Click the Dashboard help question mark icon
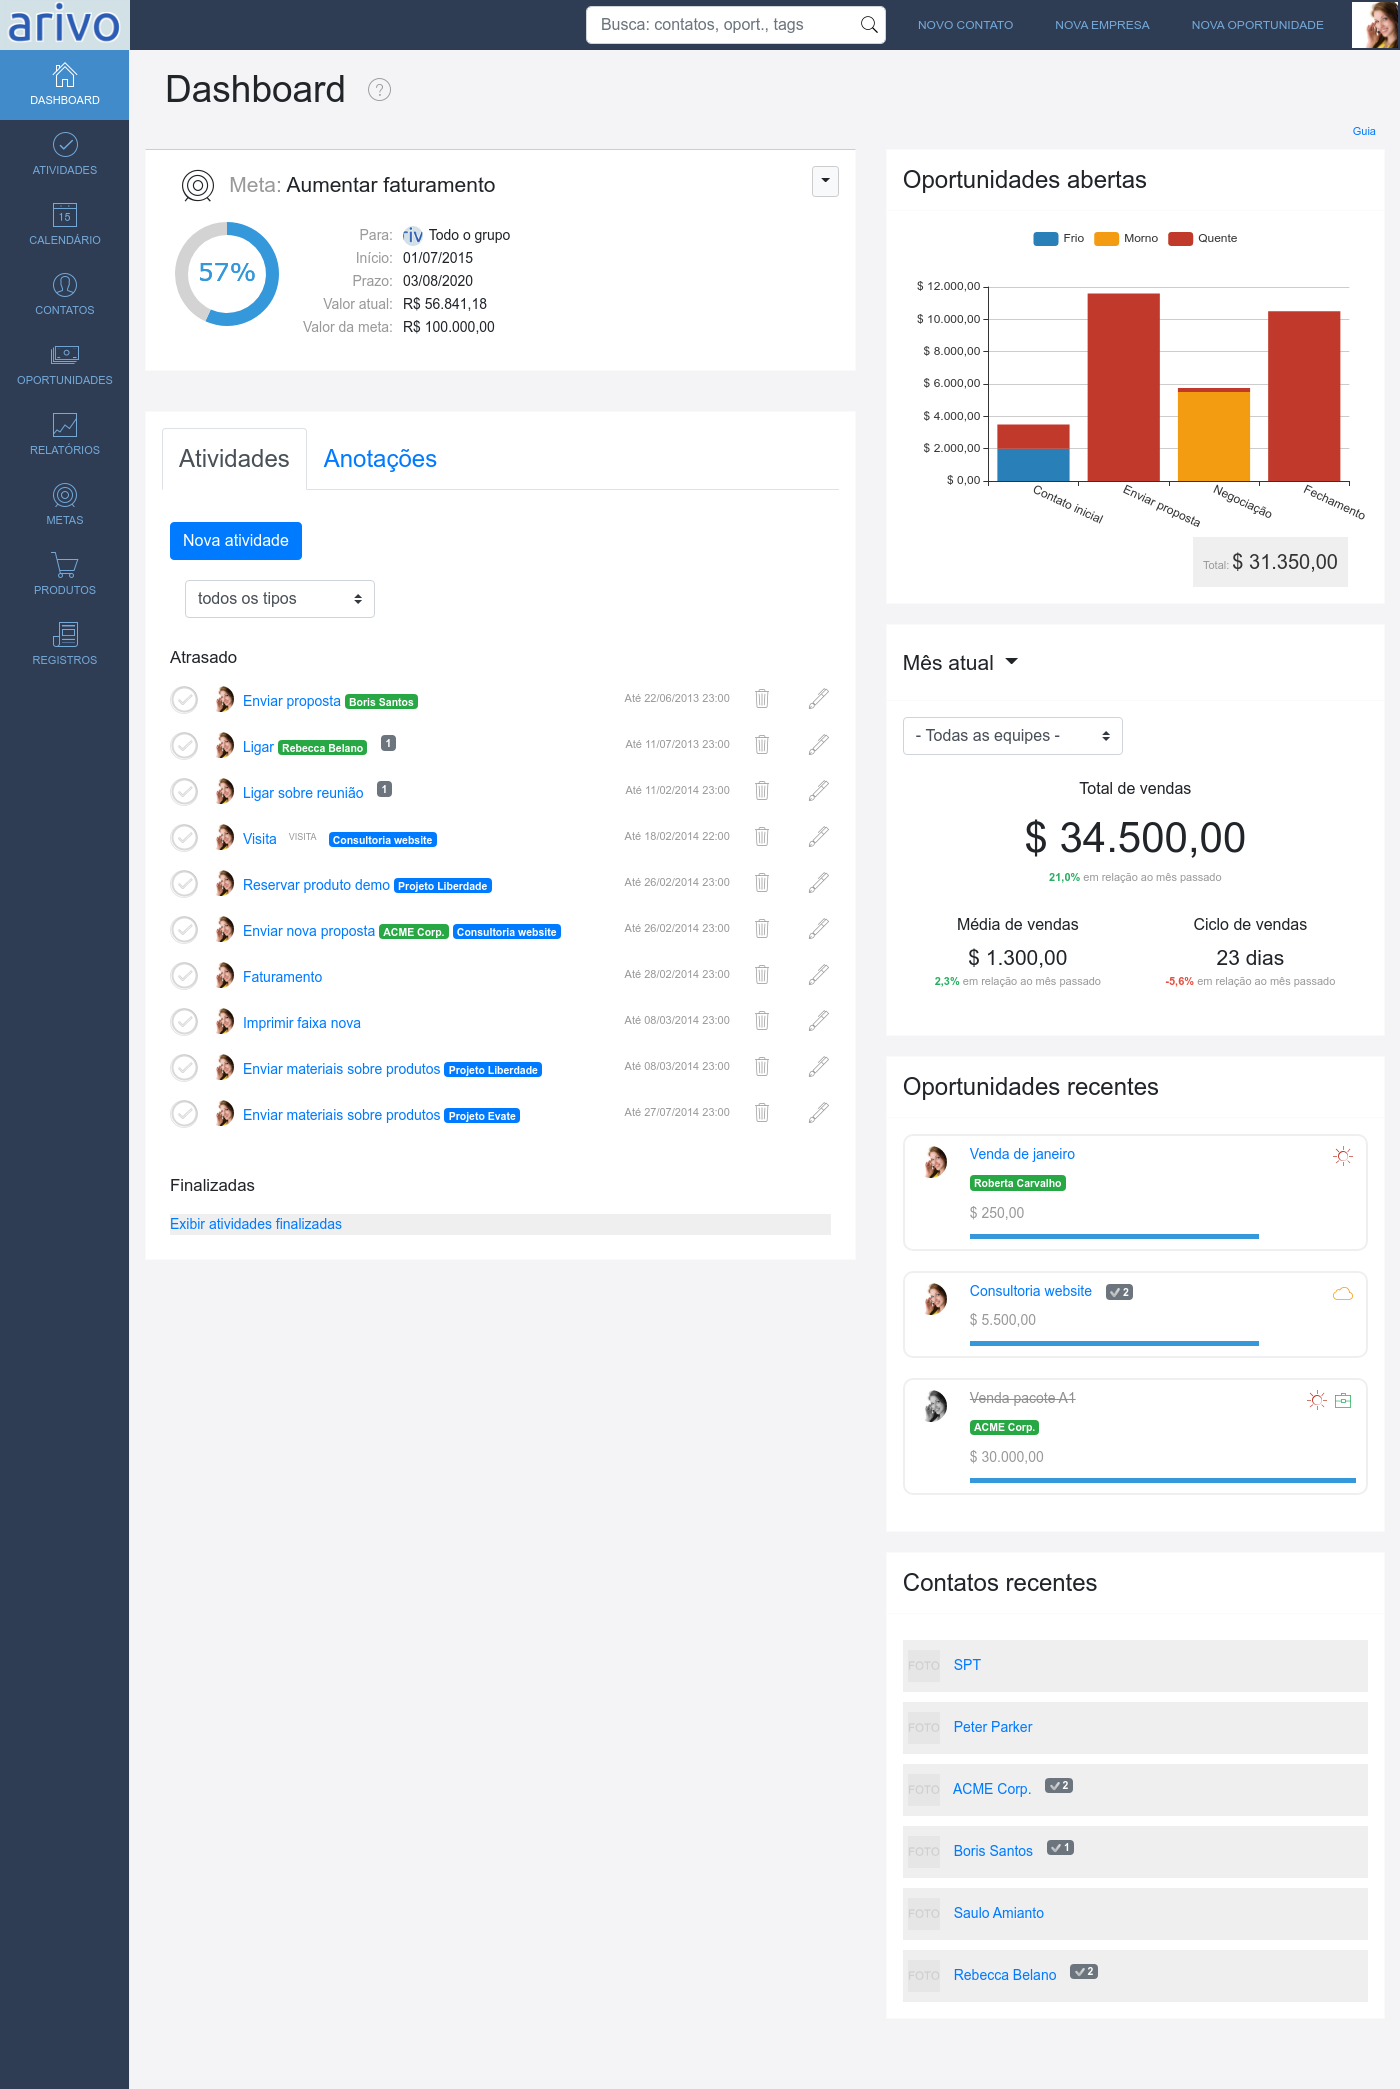1400x2089 pixels. point(379,90)
